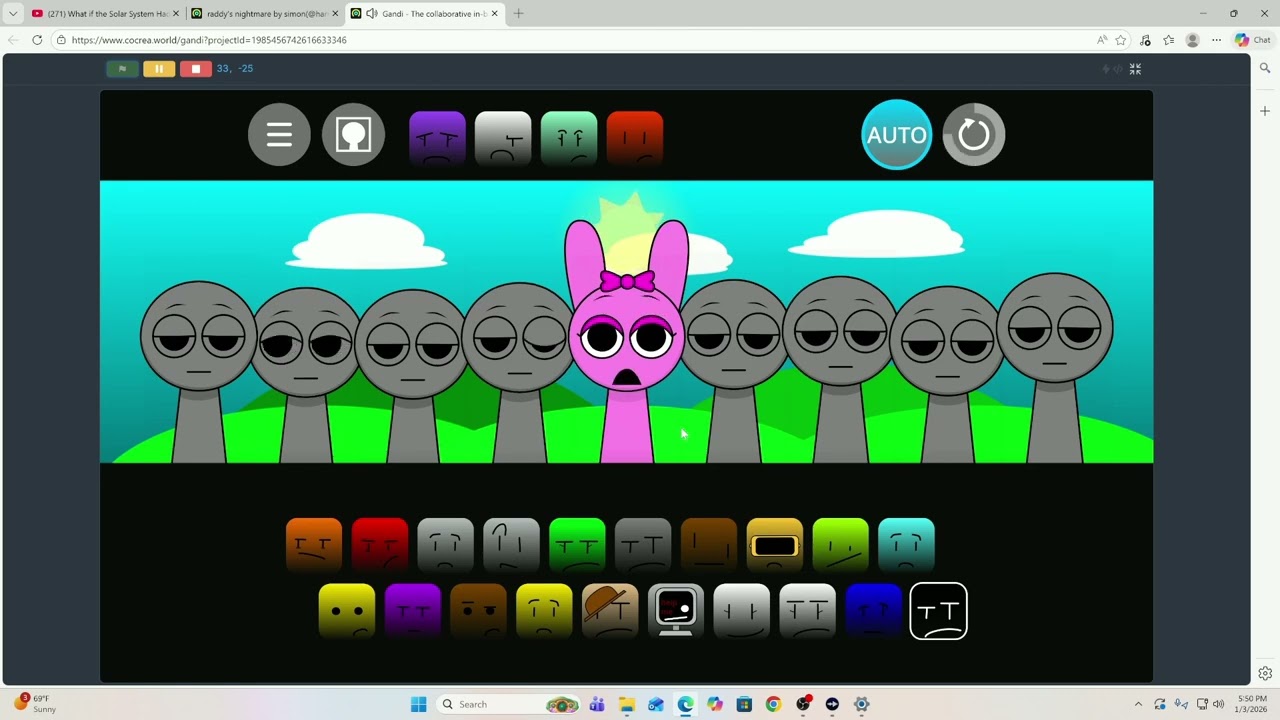Select the mint green face icon at top
Viewport: 1280px width, 720px height.
pos(569,139)
